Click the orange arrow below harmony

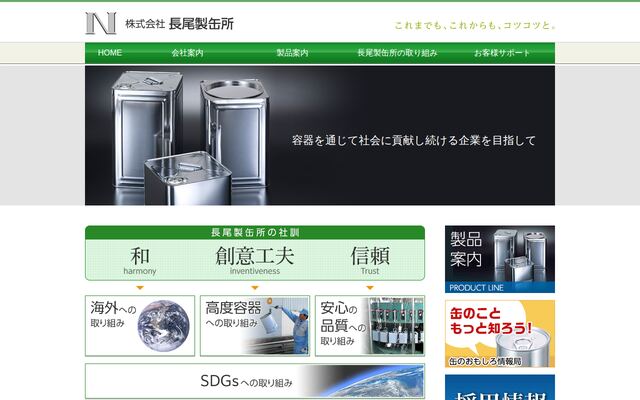(x=140, y=288)
